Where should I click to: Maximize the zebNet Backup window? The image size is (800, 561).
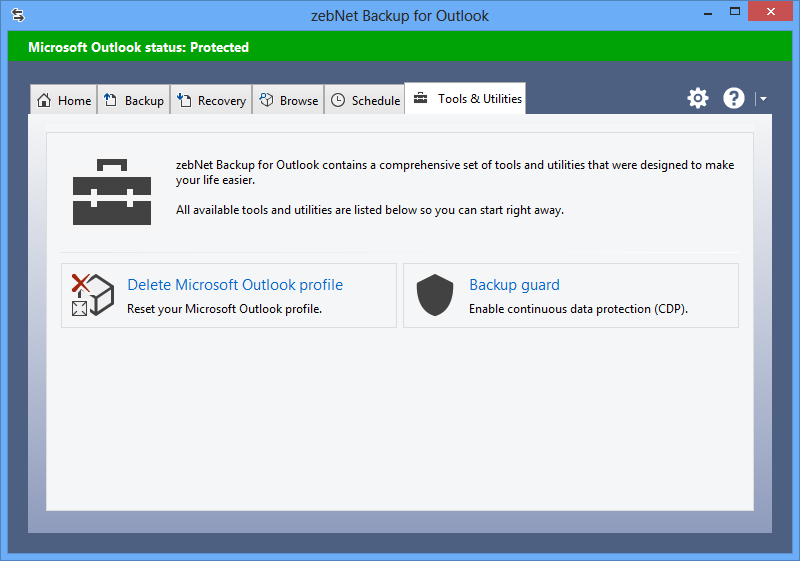point(735,12)
